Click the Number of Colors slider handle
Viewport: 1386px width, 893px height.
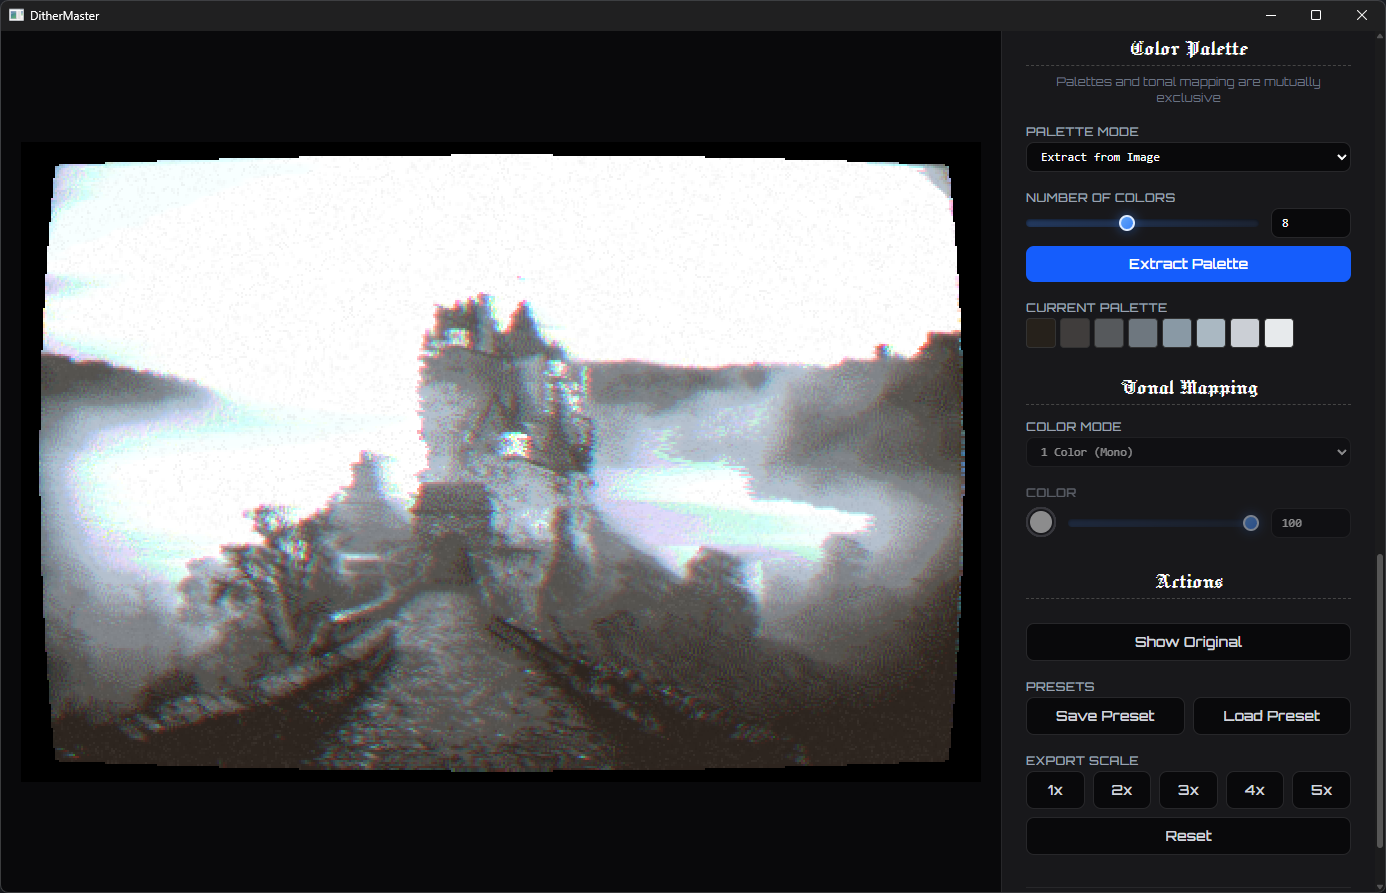pos(1127,223)
